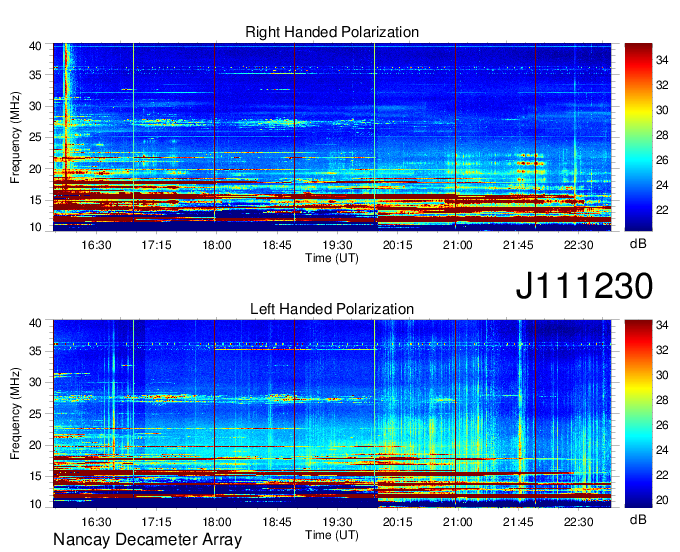This screenshot has height=552, width=680.
Task: Click 35 MHz tick on Left Handed frequency axis
Action: pyautogui.click(x=36, y=351)
